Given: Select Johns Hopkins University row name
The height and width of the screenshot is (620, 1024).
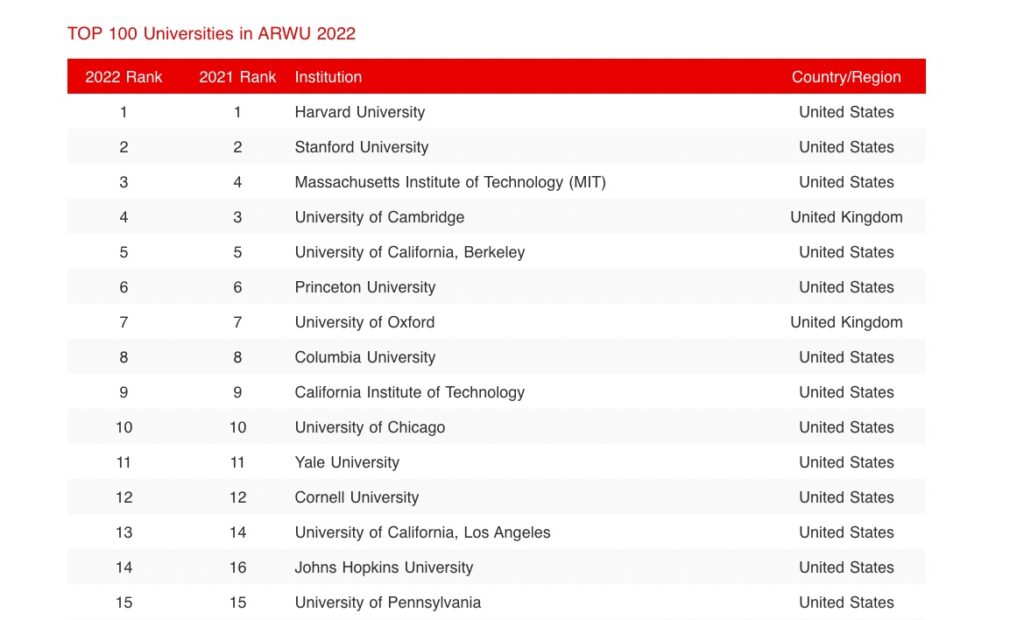Looking at the screenshot, I should (x=384, y=568).
